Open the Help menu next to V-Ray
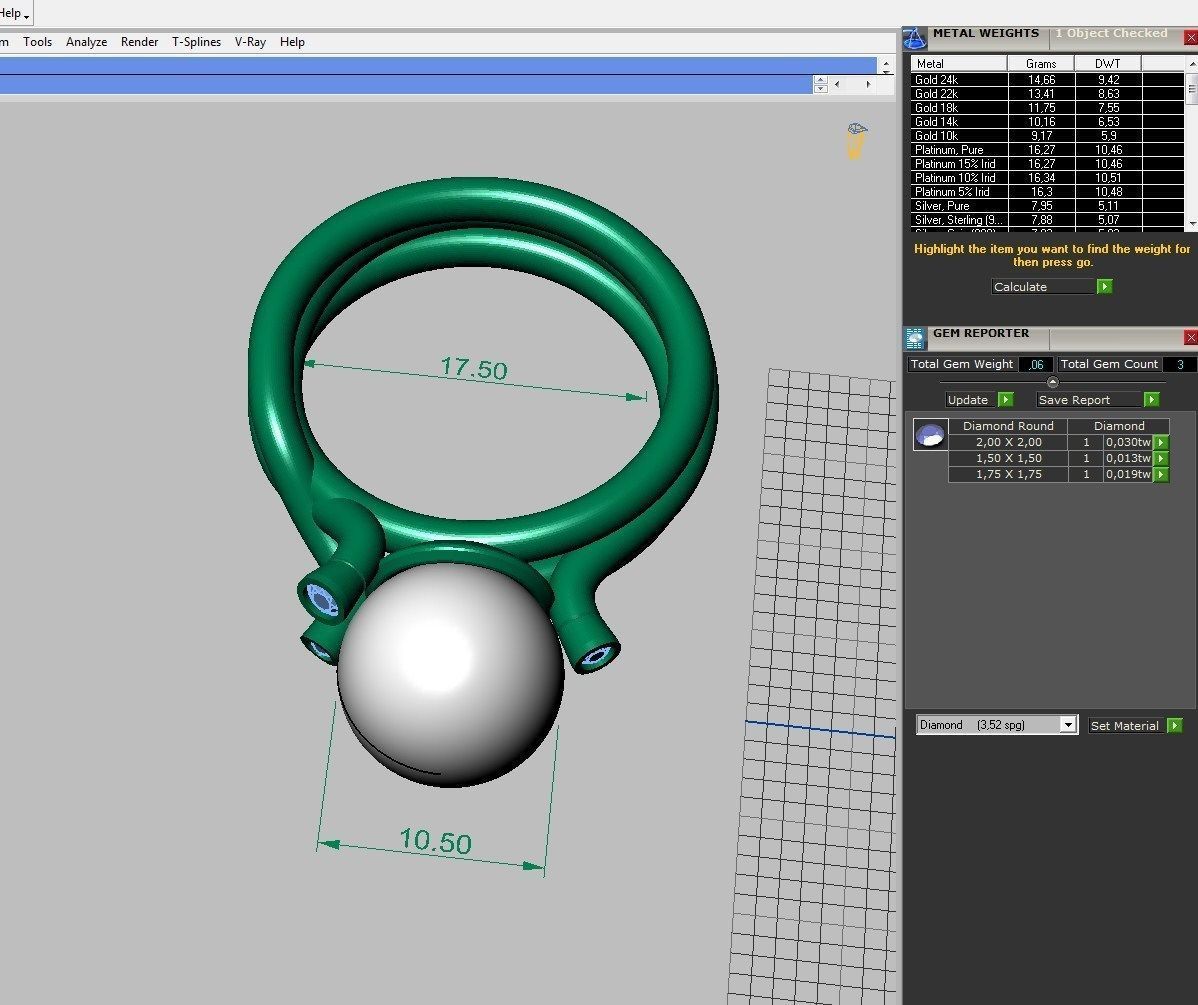 point(292,42)
